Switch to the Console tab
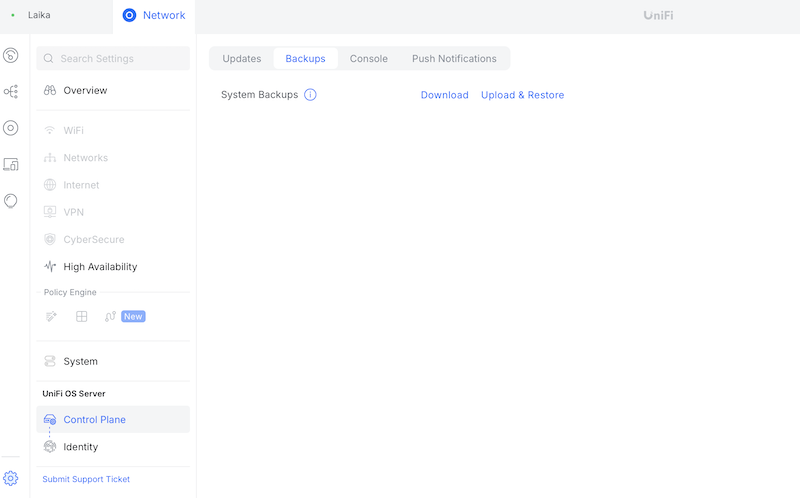This screenshot has height=498, width=800. click(x=369, y=59)
